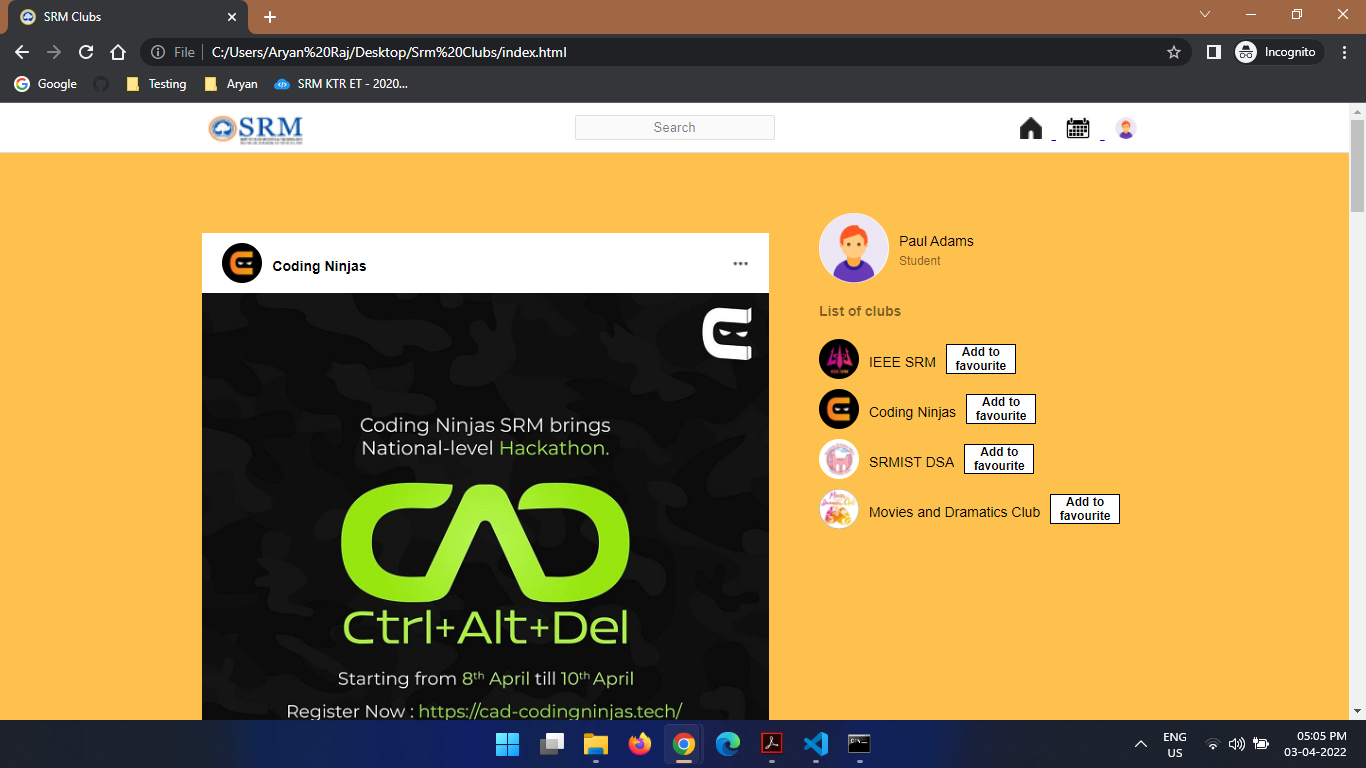The height and width of the screenshot is (768, 1366).
Task: Open the calendar icon in the navbar
Action: click(x=1078, y=127)
